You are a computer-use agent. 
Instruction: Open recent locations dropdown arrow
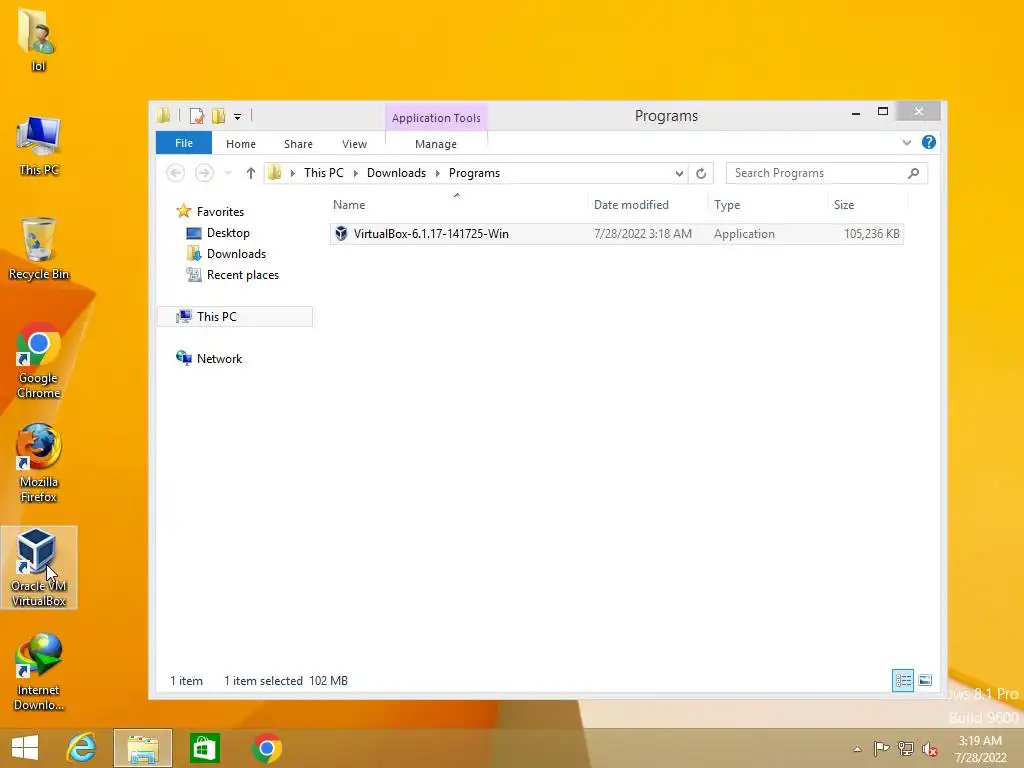coord(228,173)
